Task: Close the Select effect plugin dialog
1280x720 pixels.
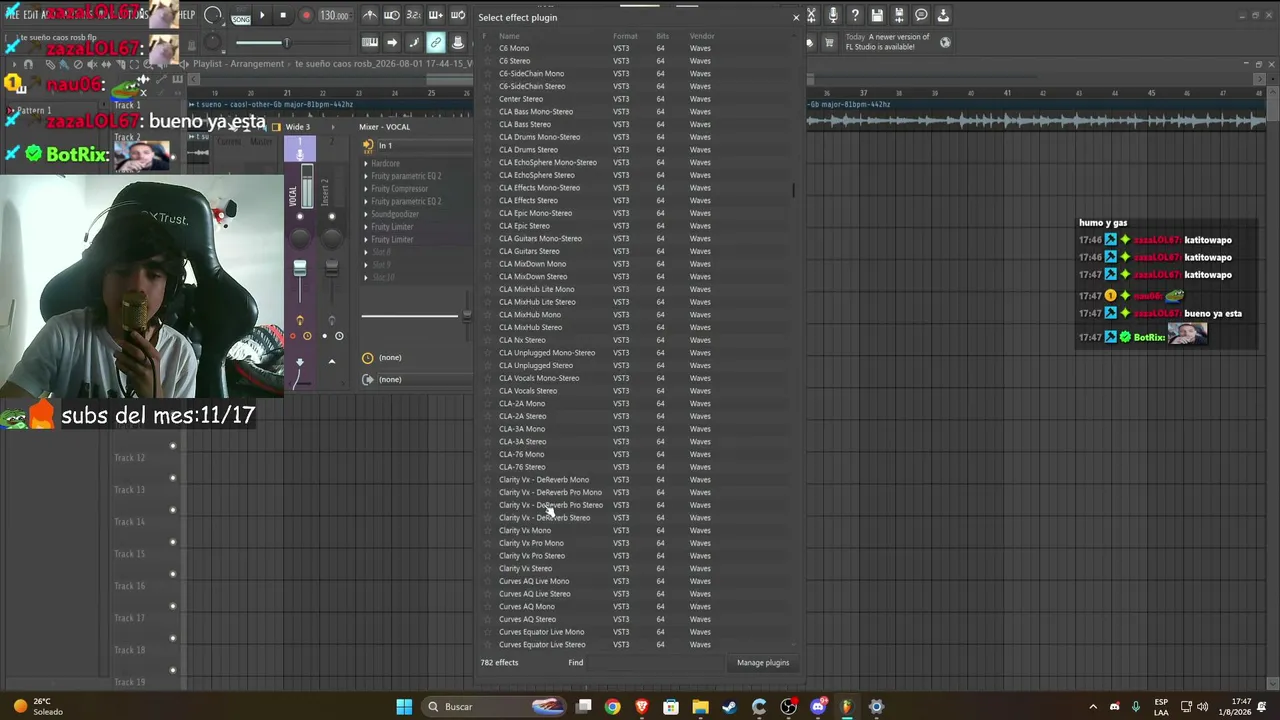Action: point(796,17)
